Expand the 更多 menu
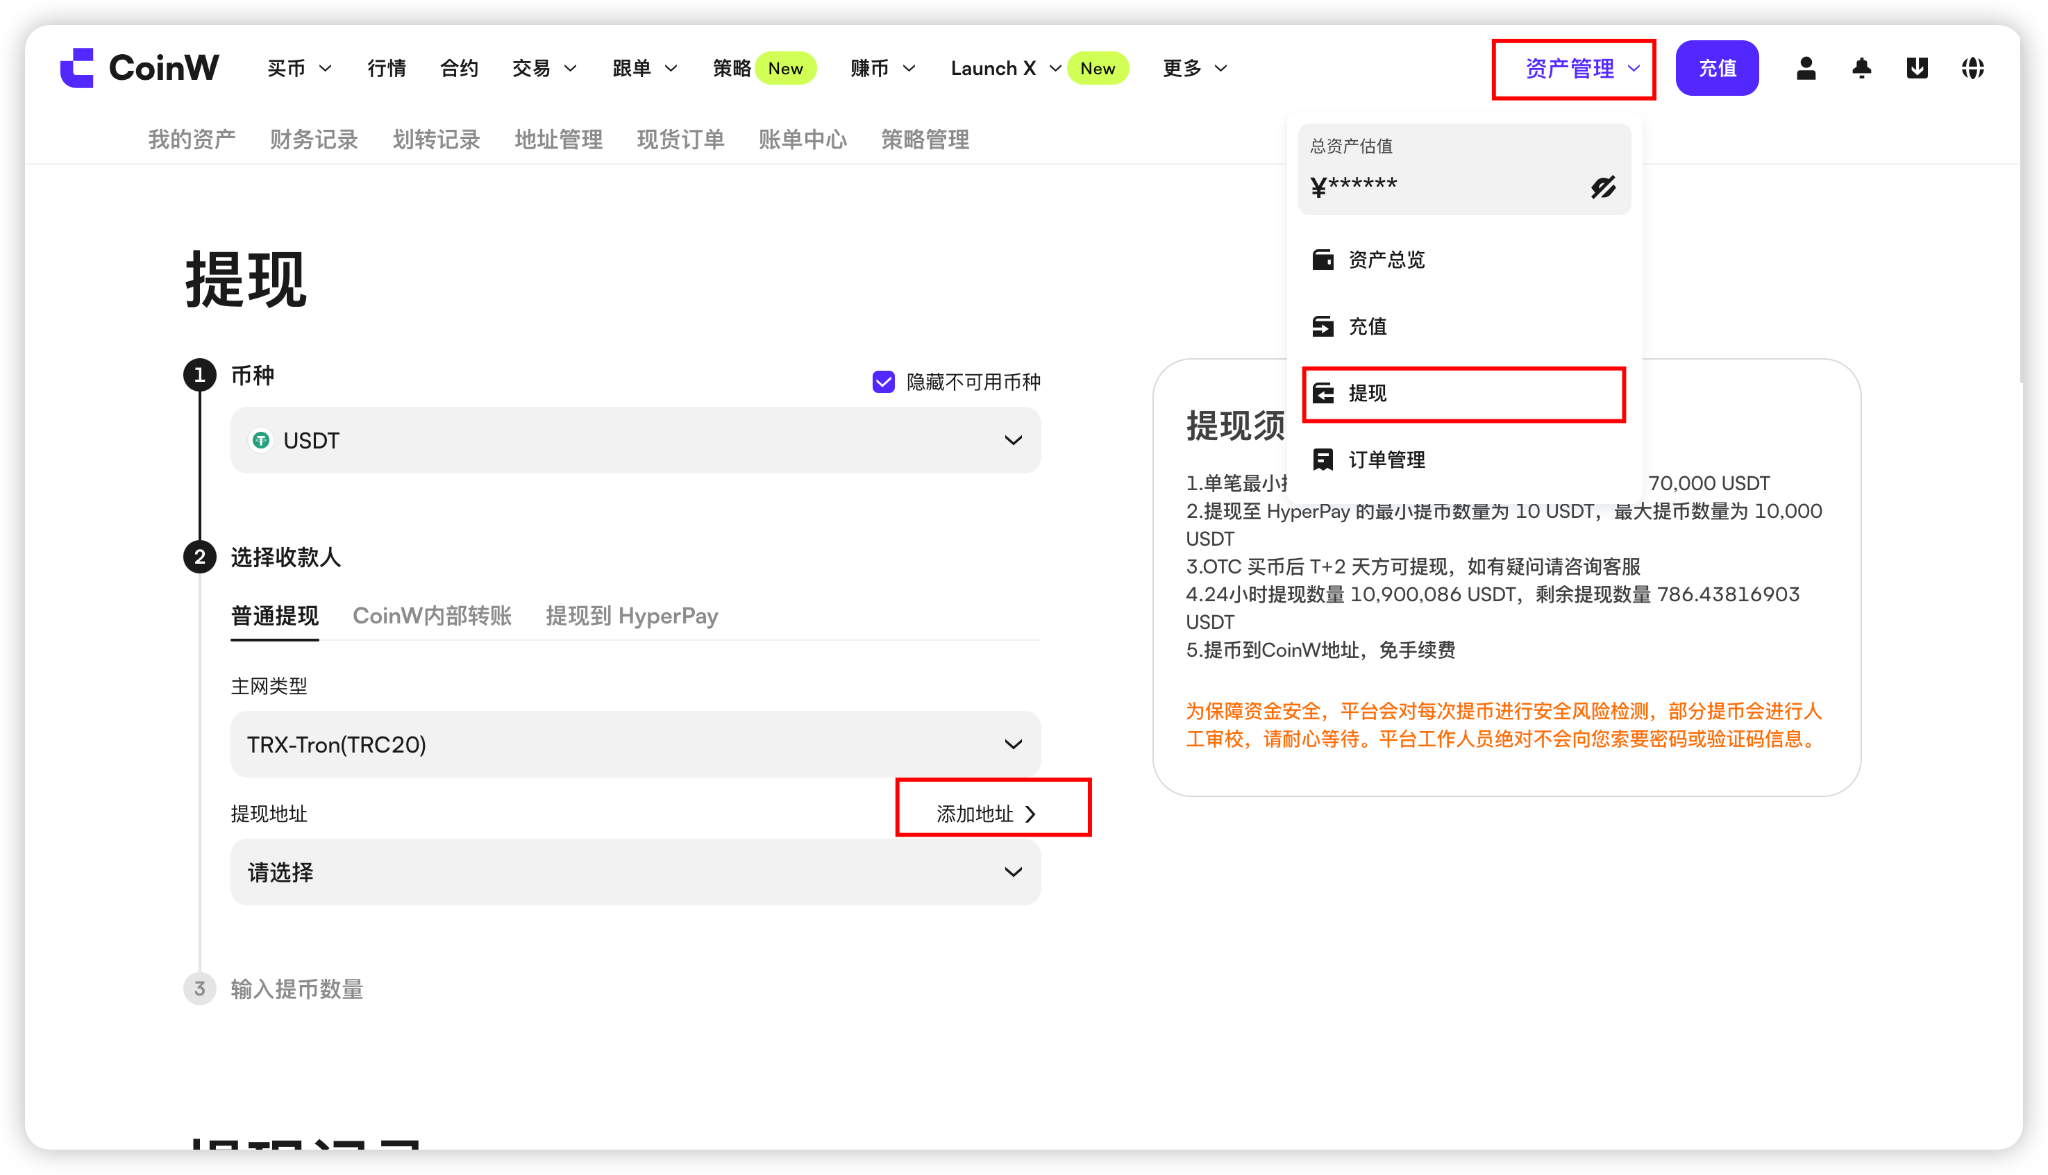Viewport: 2048px width, 1175px height. click(x=1195, y=68)
